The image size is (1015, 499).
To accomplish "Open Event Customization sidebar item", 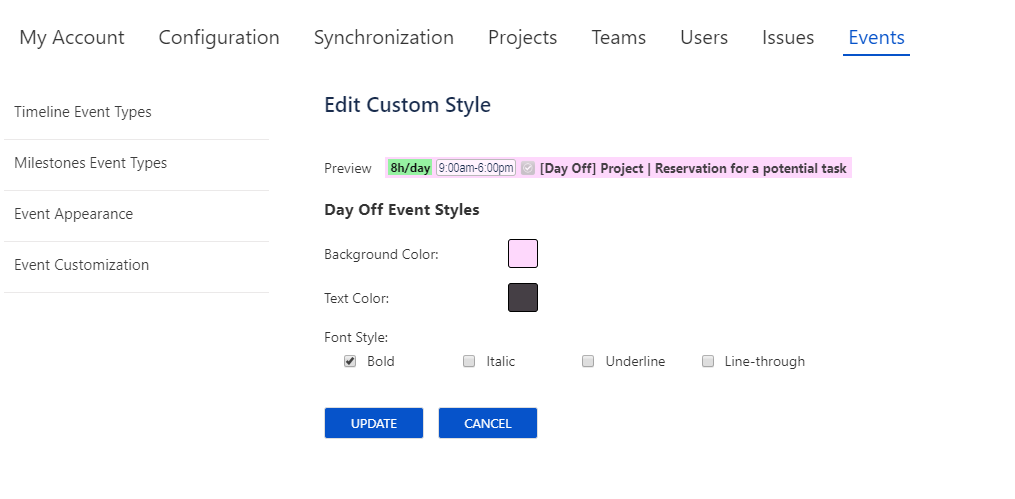I will [82, 265].
